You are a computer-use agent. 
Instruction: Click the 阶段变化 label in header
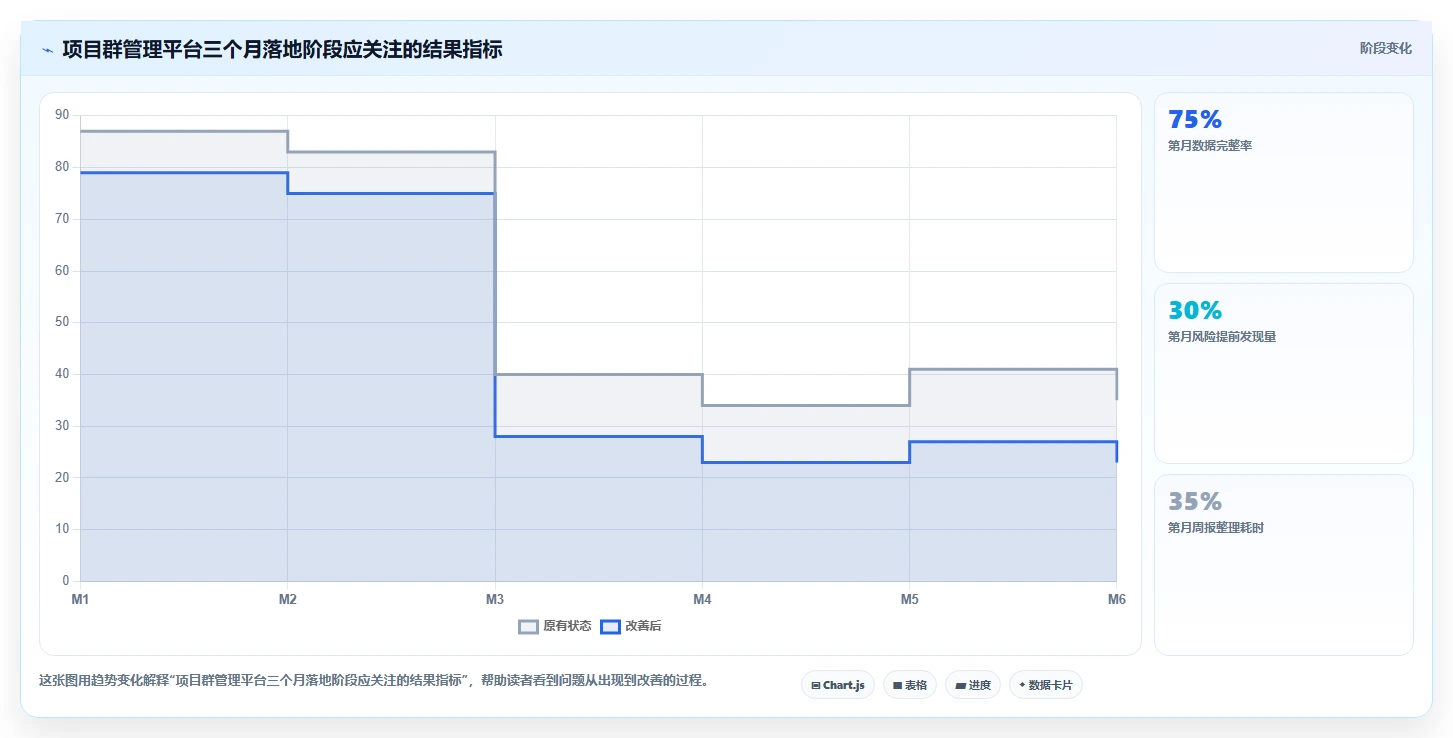click(x=1386, y=48)
